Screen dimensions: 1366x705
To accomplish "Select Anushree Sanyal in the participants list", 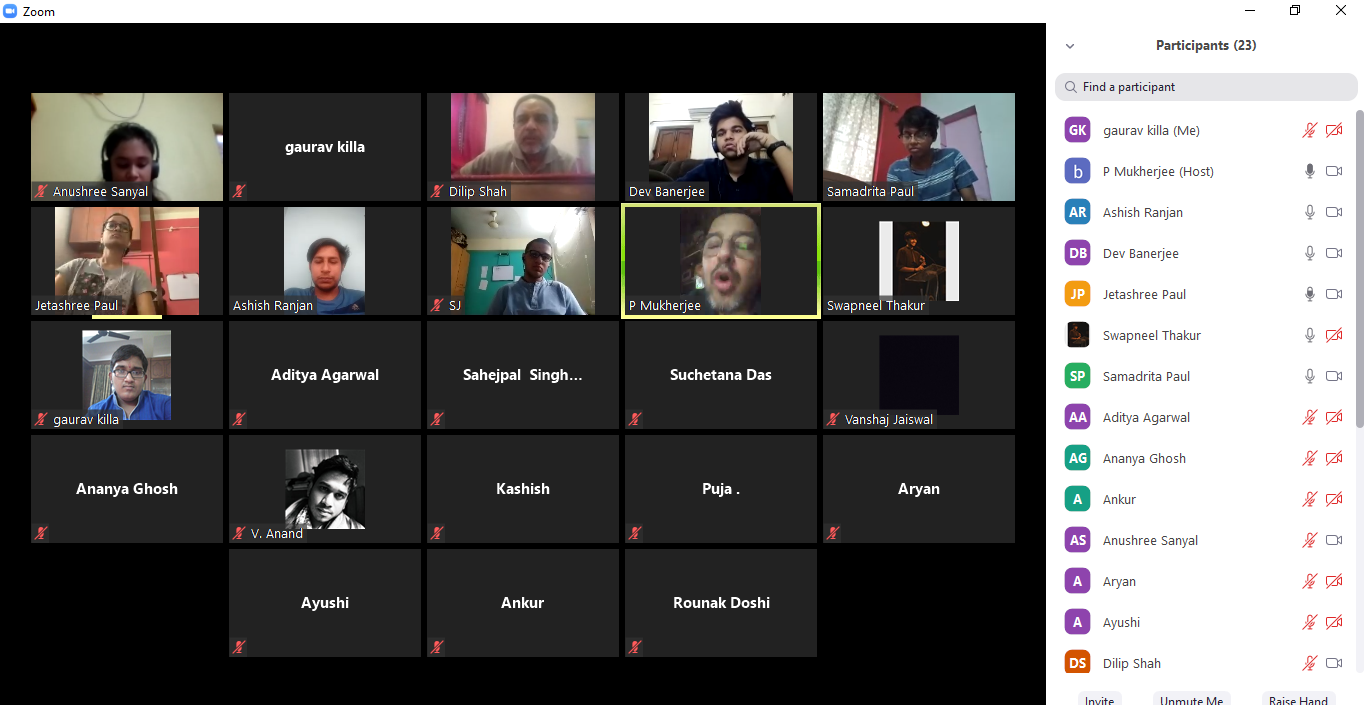I will [1150, 540].
